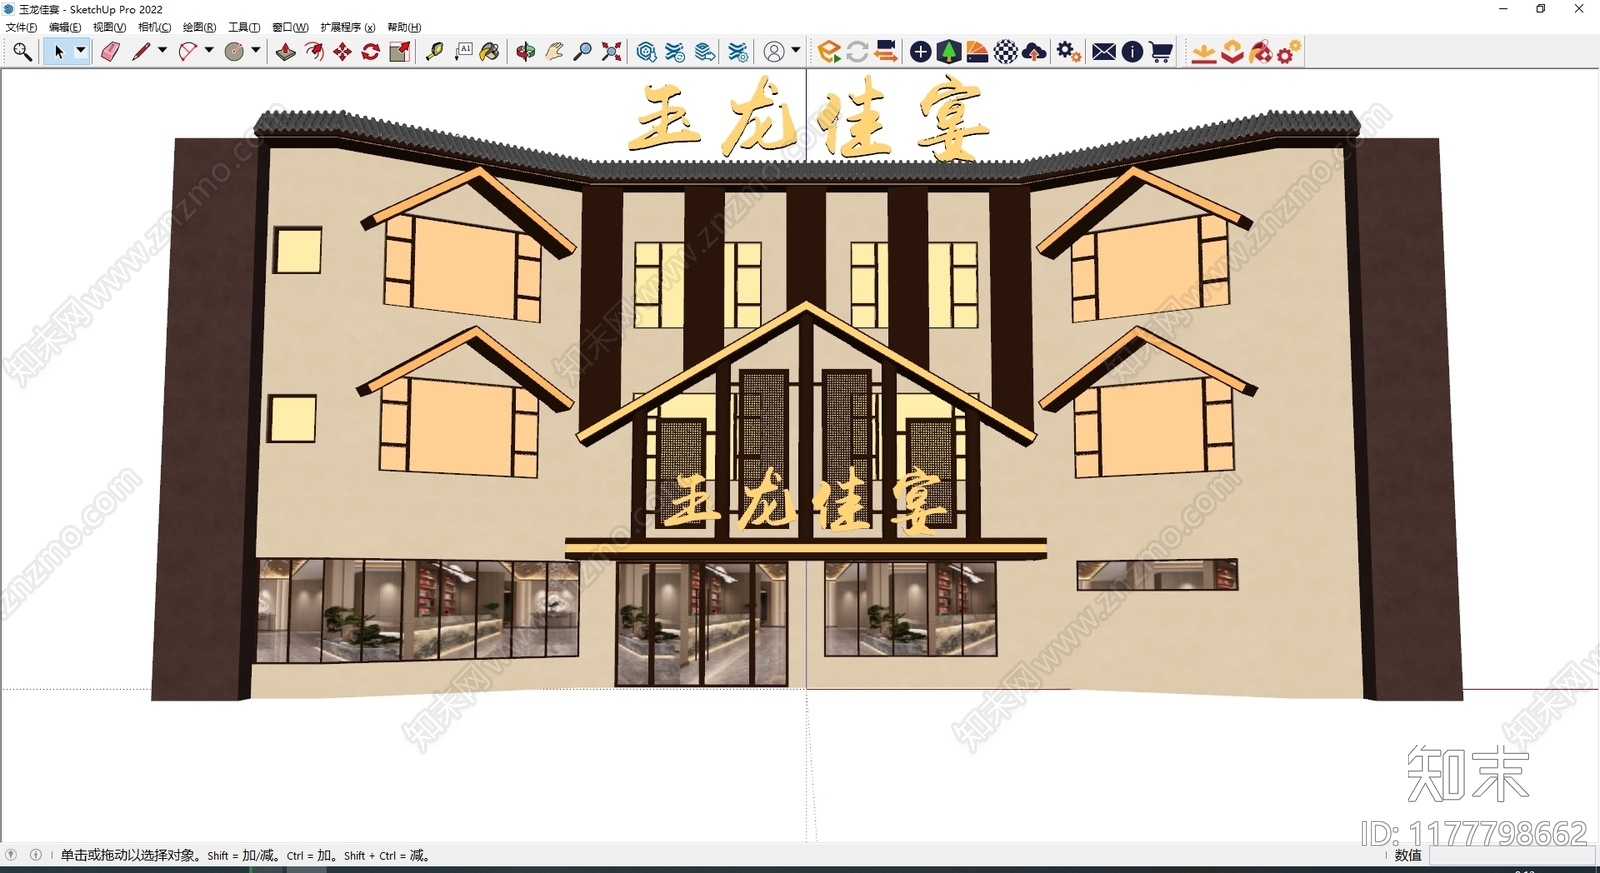Click the camera synchronize views icon
Image resolution: width=1600 pixels, height=873 pixels.
pyautogui.click(x=886, y=52)
